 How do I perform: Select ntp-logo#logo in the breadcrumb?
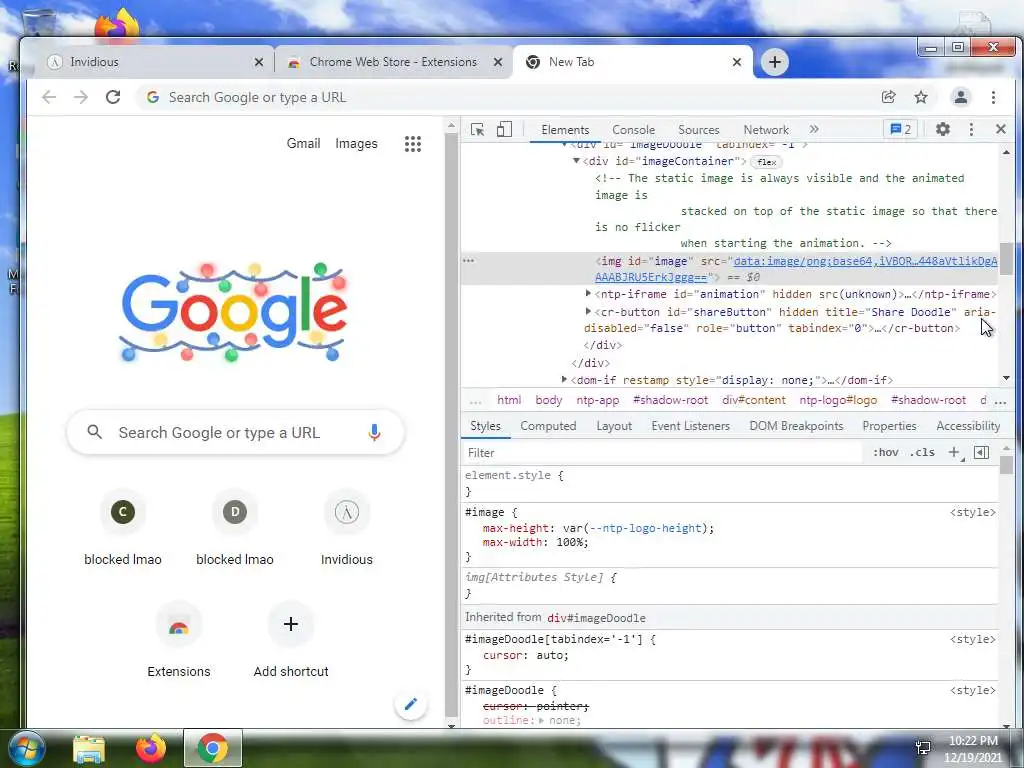(x=838, y=400)
